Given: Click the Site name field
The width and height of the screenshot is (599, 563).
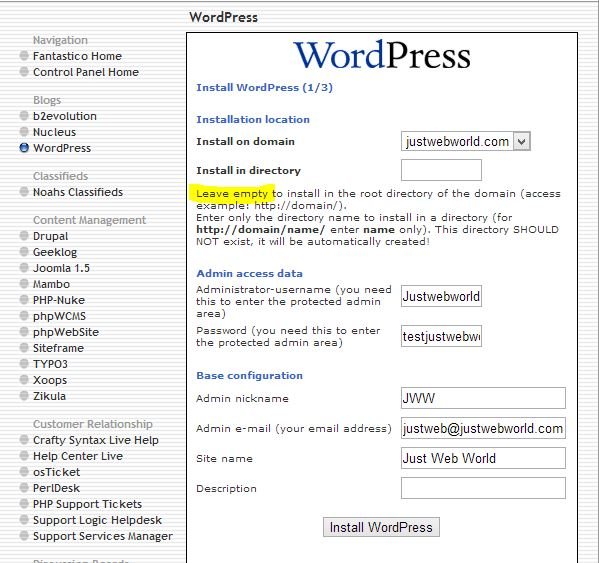Looking at the screenshot, I should pos(483,458).
